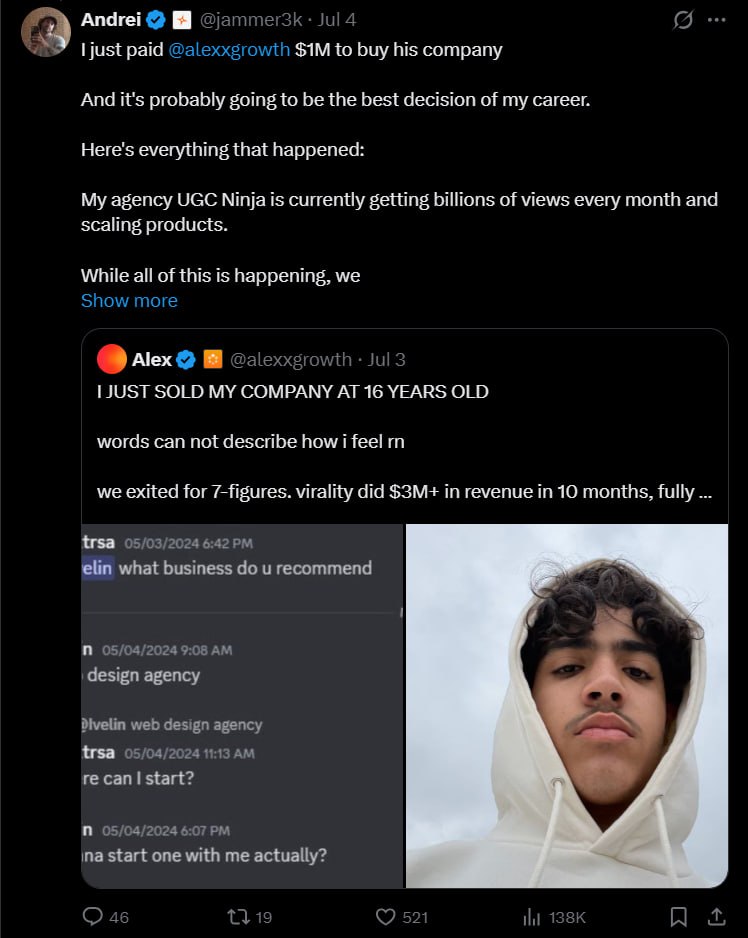Viewport: 748px width, 938px height.
Task: Click Alex's verified checkmark badge
Action: (x=186, y=360)
